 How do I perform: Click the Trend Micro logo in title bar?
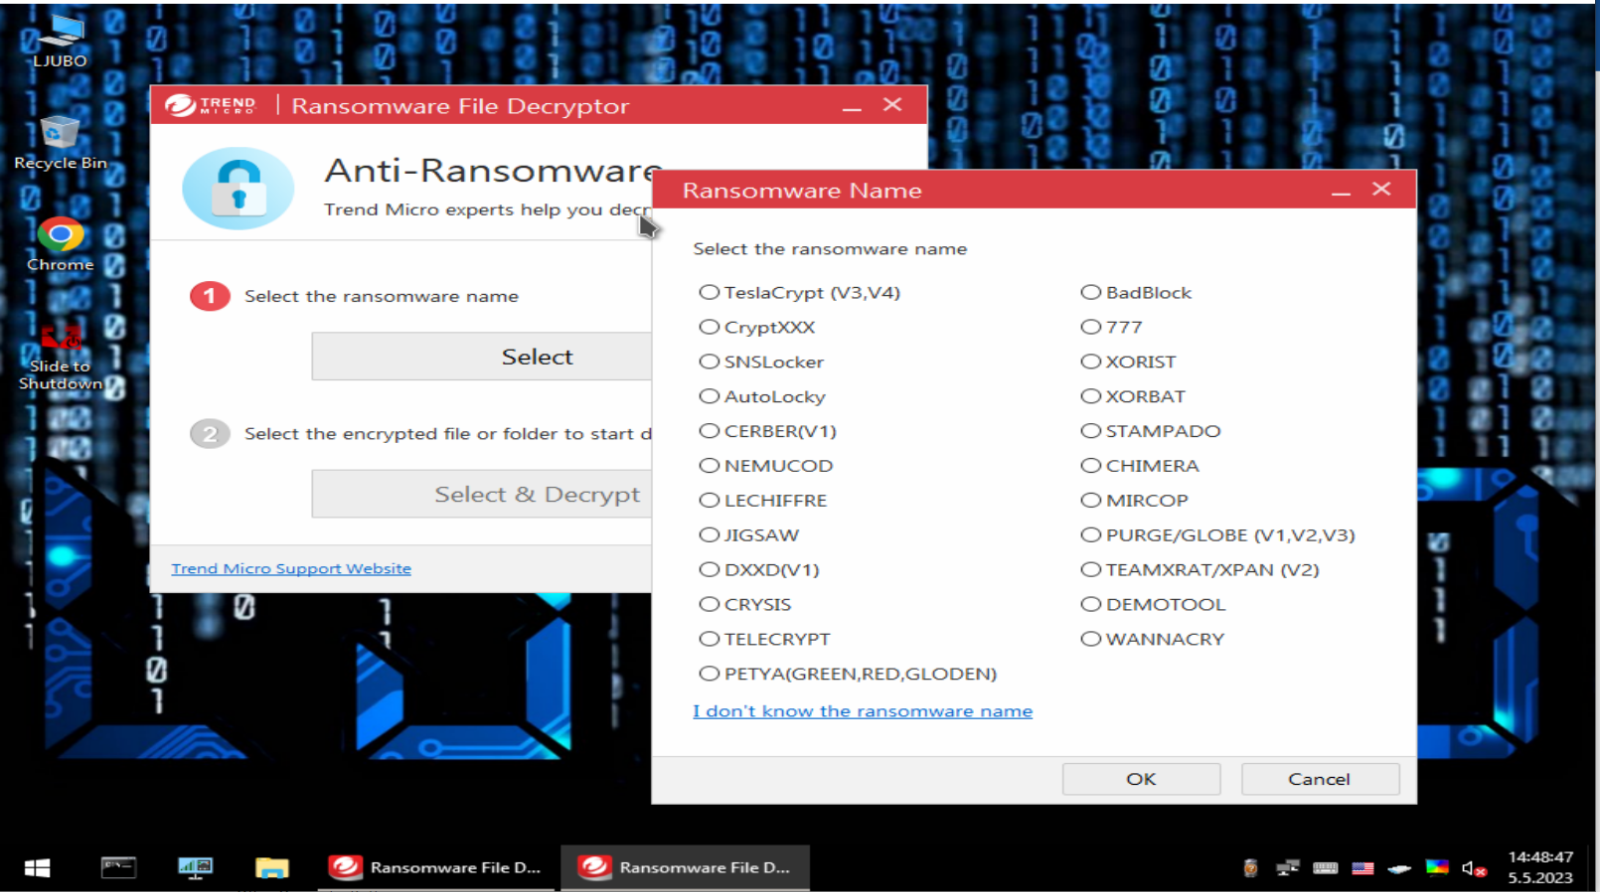click(x=211, y=105)
